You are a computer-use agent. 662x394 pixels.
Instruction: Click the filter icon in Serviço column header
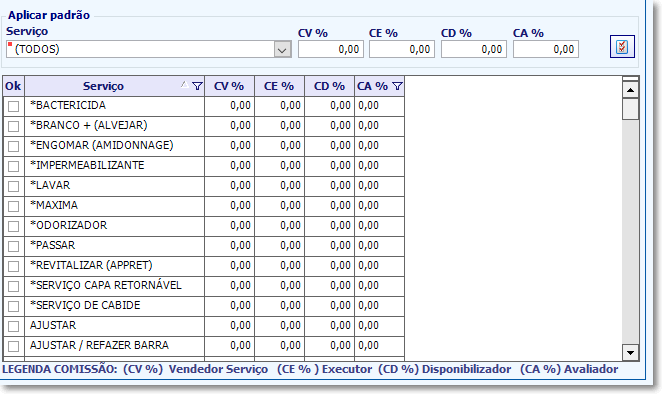coord(197,86)
